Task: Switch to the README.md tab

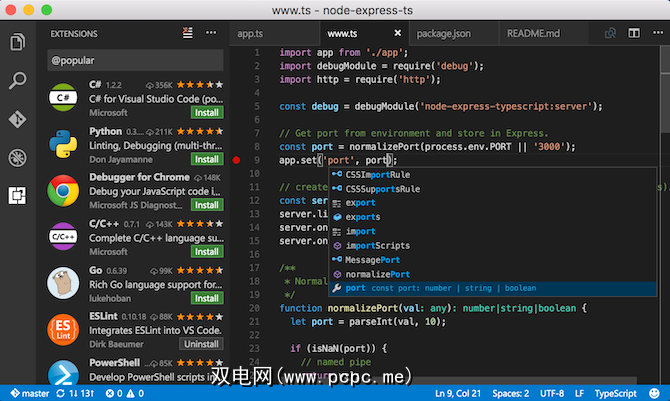Action: [x=532, y=34]
